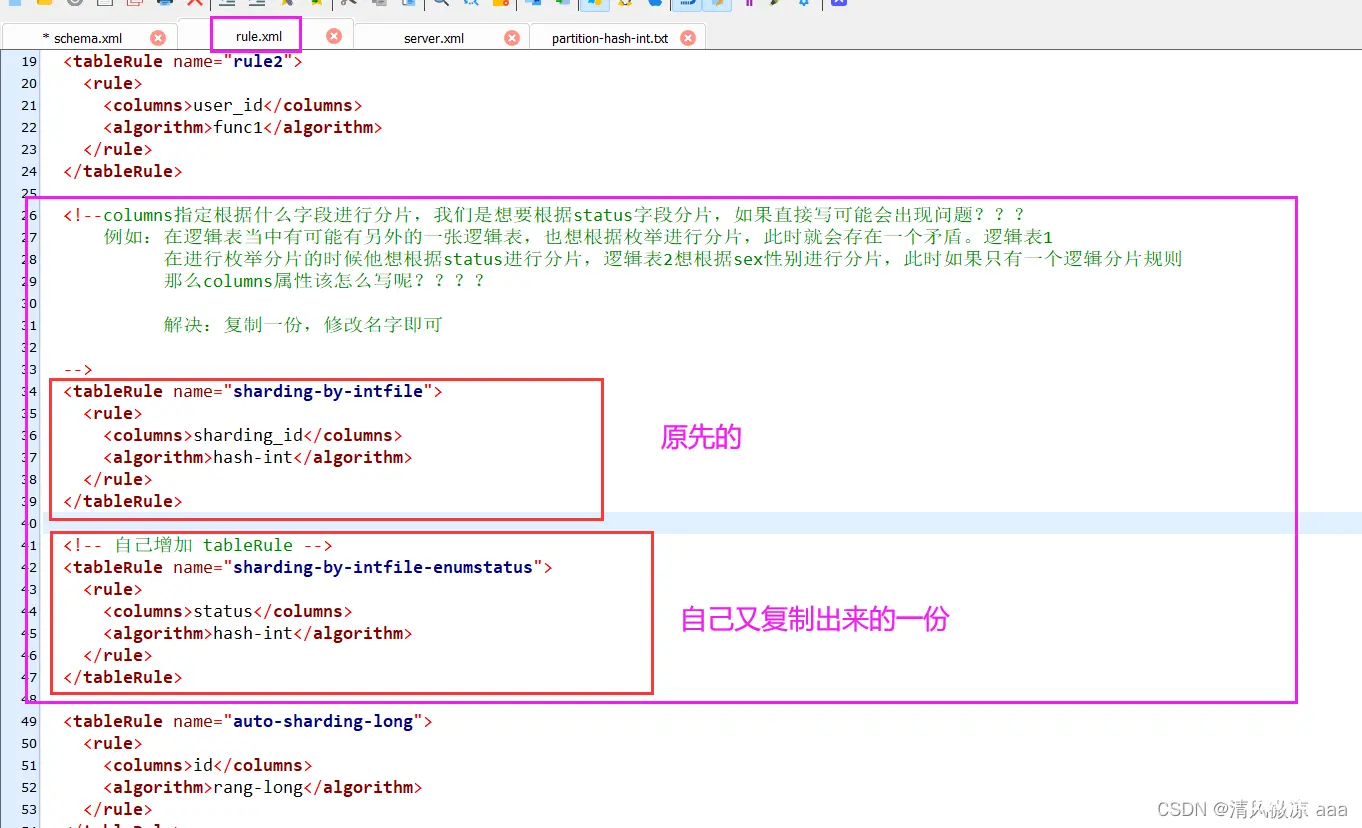Click the status columns line
This screenshot has height=828, width=1362.
[x=228, y=611]
